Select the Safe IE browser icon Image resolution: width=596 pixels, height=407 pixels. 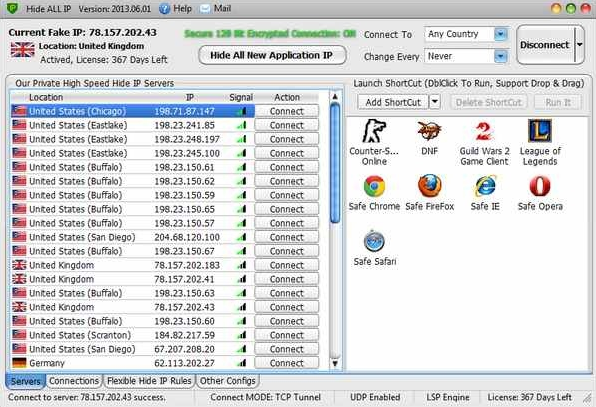coord(485,186)
